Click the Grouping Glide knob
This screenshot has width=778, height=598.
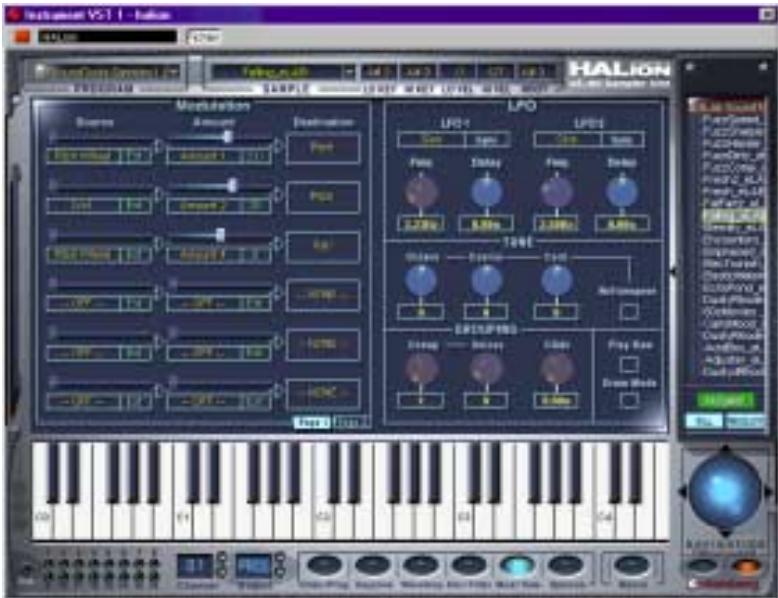[x=557, y=369]
